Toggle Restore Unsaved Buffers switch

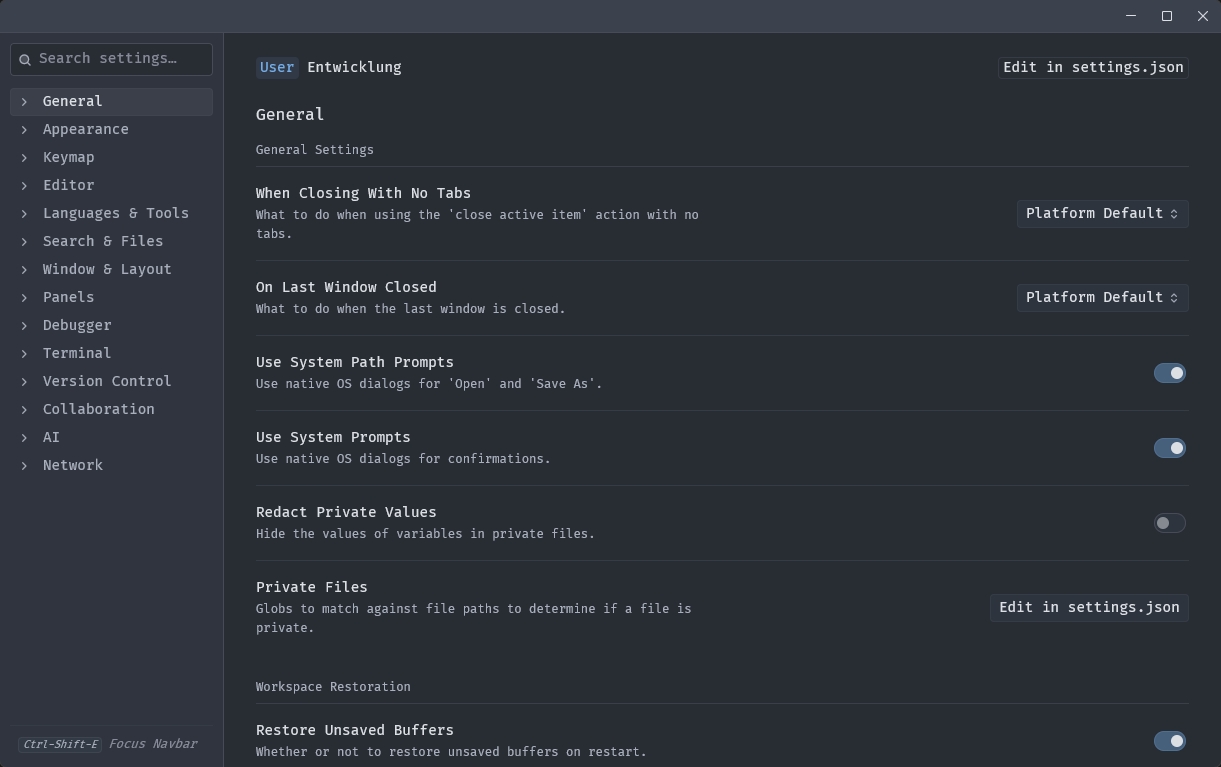pyautogui.click(x=1169, y=741)
